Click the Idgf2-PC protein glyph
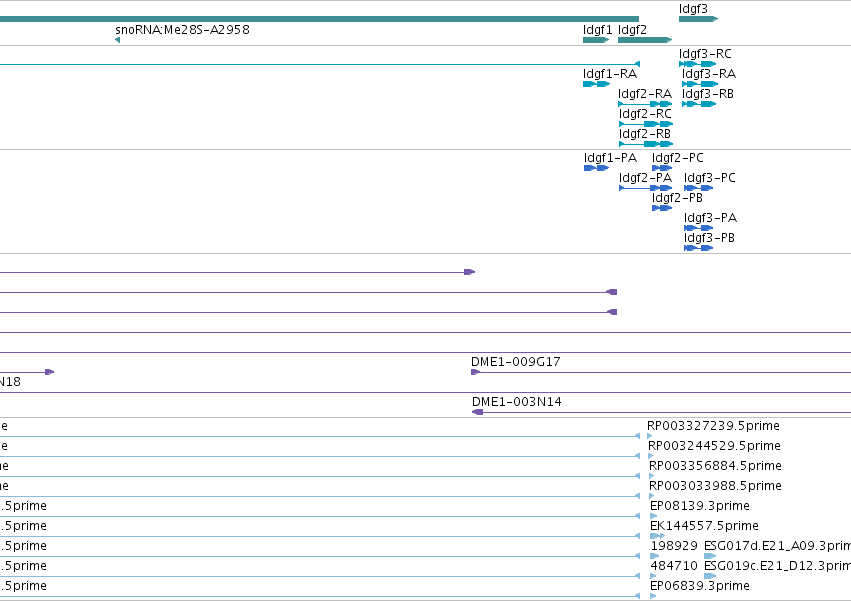This screenshot has width=851, height=601. (662, 168)
